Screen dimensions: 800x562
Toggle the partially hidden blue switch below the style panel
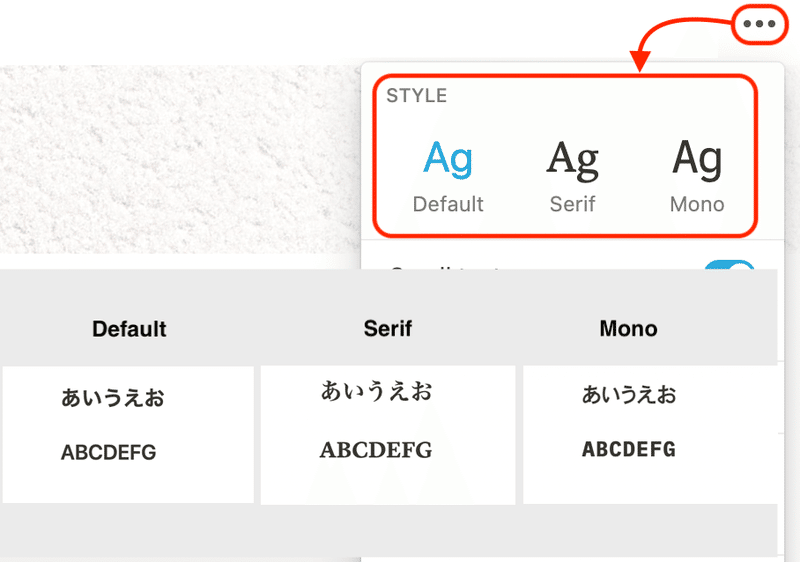coord(729,265)
